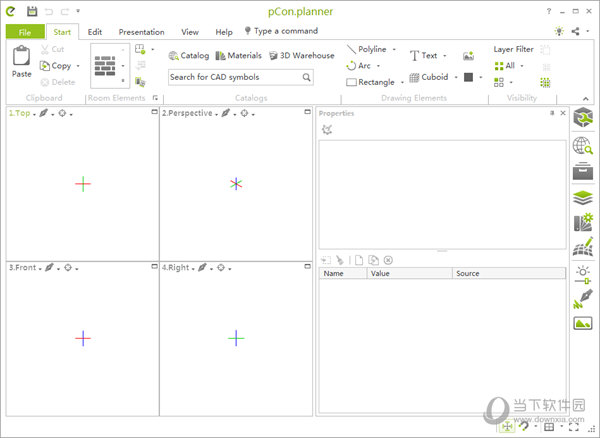Click the room with green dot icon
600x438 pixels.
140,49
